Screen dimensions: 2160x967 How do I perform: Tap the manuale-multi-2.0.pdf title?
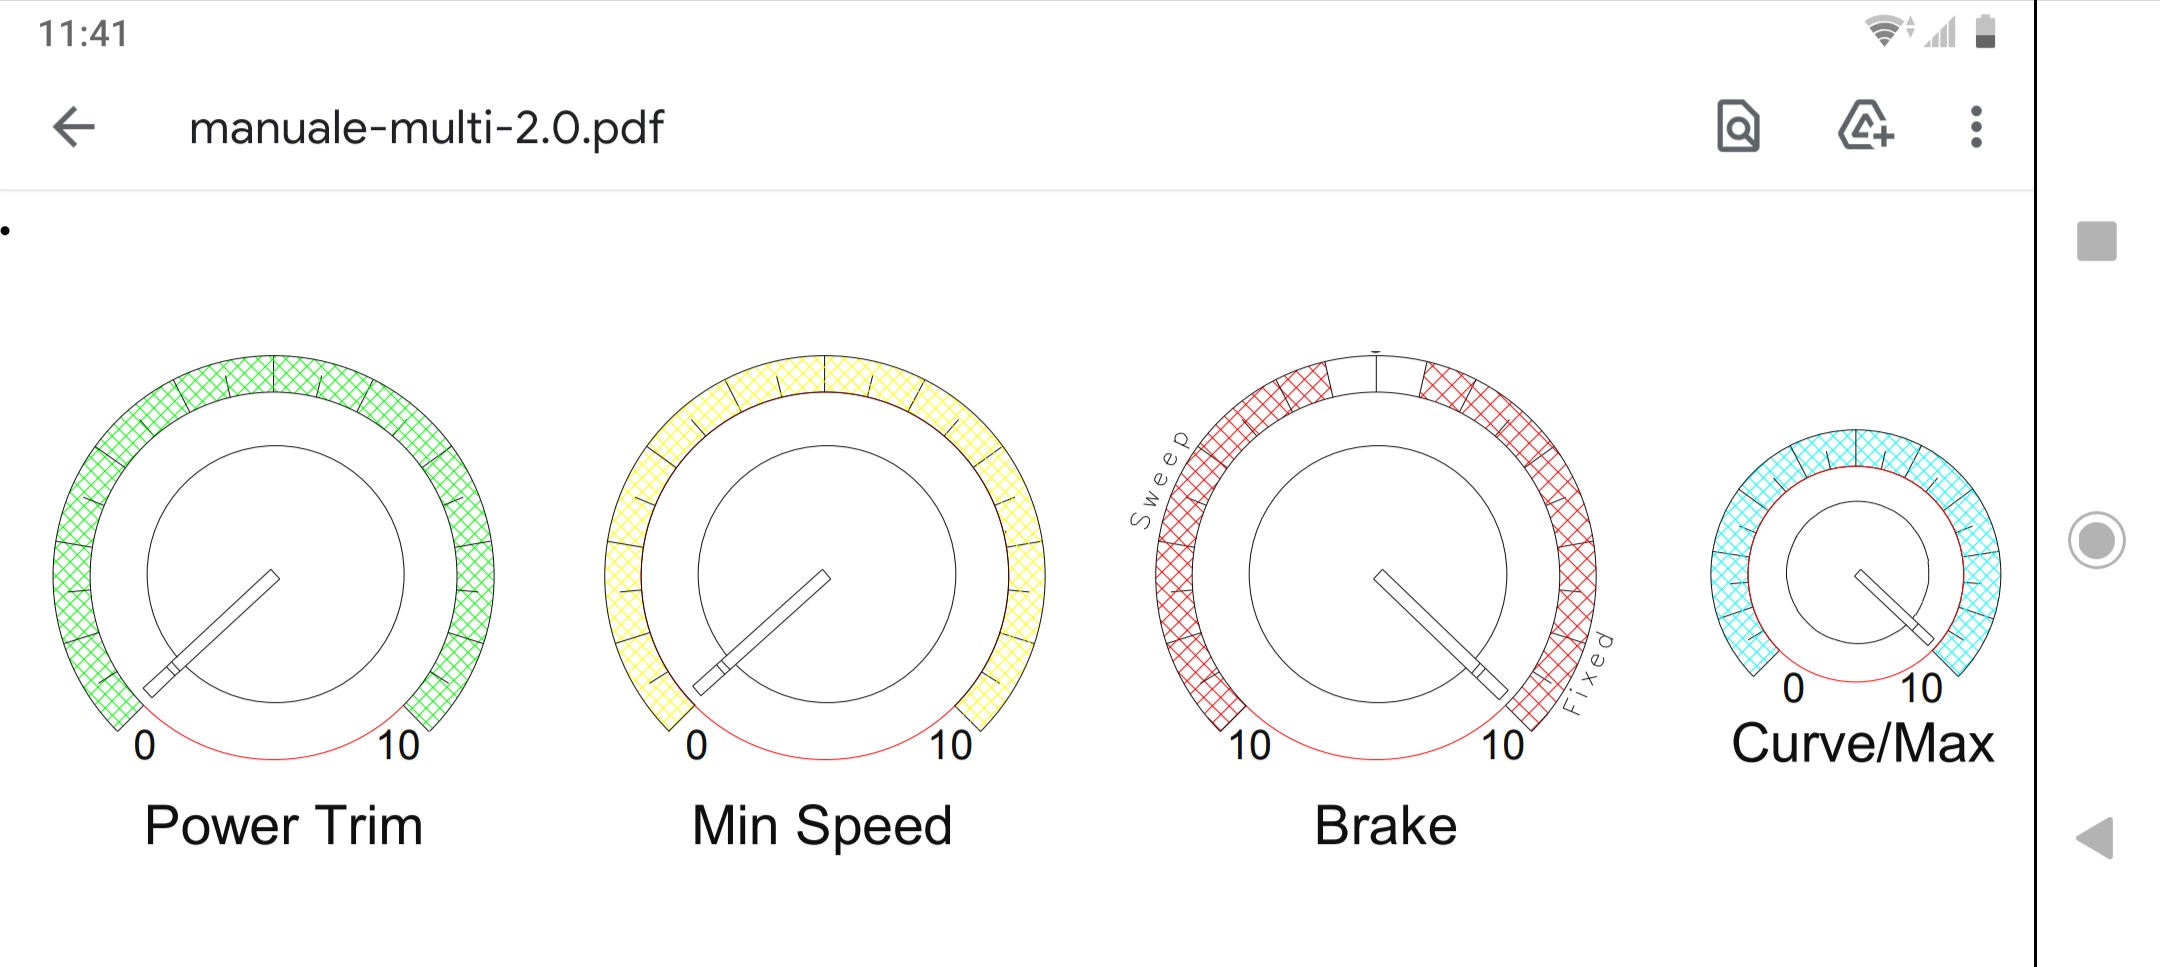click(x=426, y=128)
